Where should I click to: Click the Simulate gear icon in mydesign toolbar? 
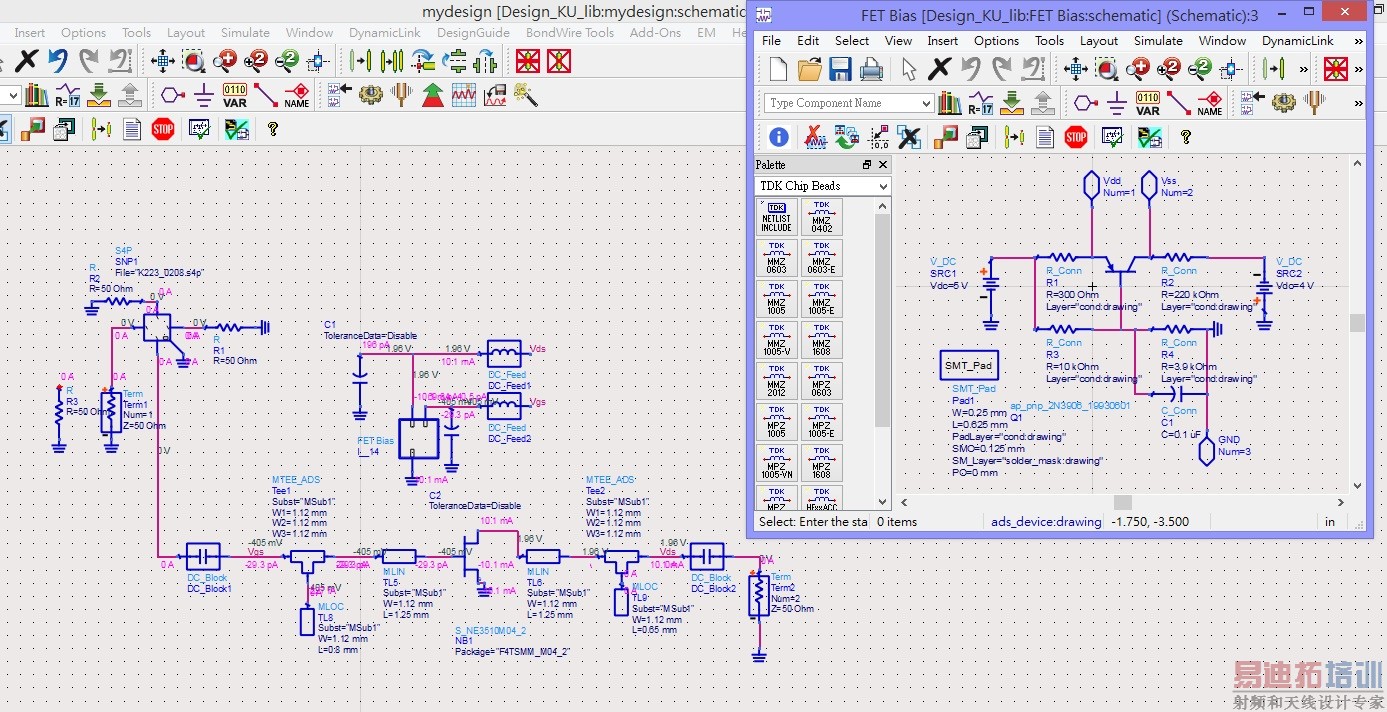[x=371, y=96]
